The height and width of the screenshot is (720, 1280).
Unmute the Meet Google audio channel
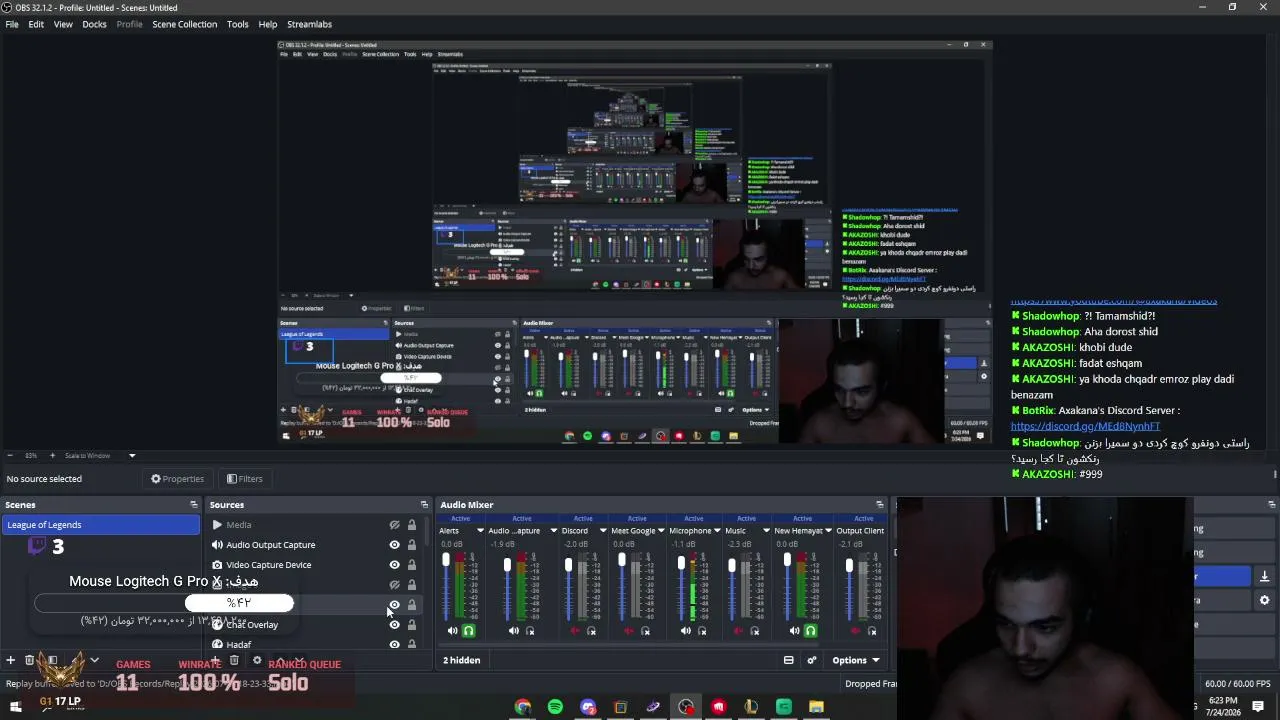pyautogui.click(x=628, y=631)
